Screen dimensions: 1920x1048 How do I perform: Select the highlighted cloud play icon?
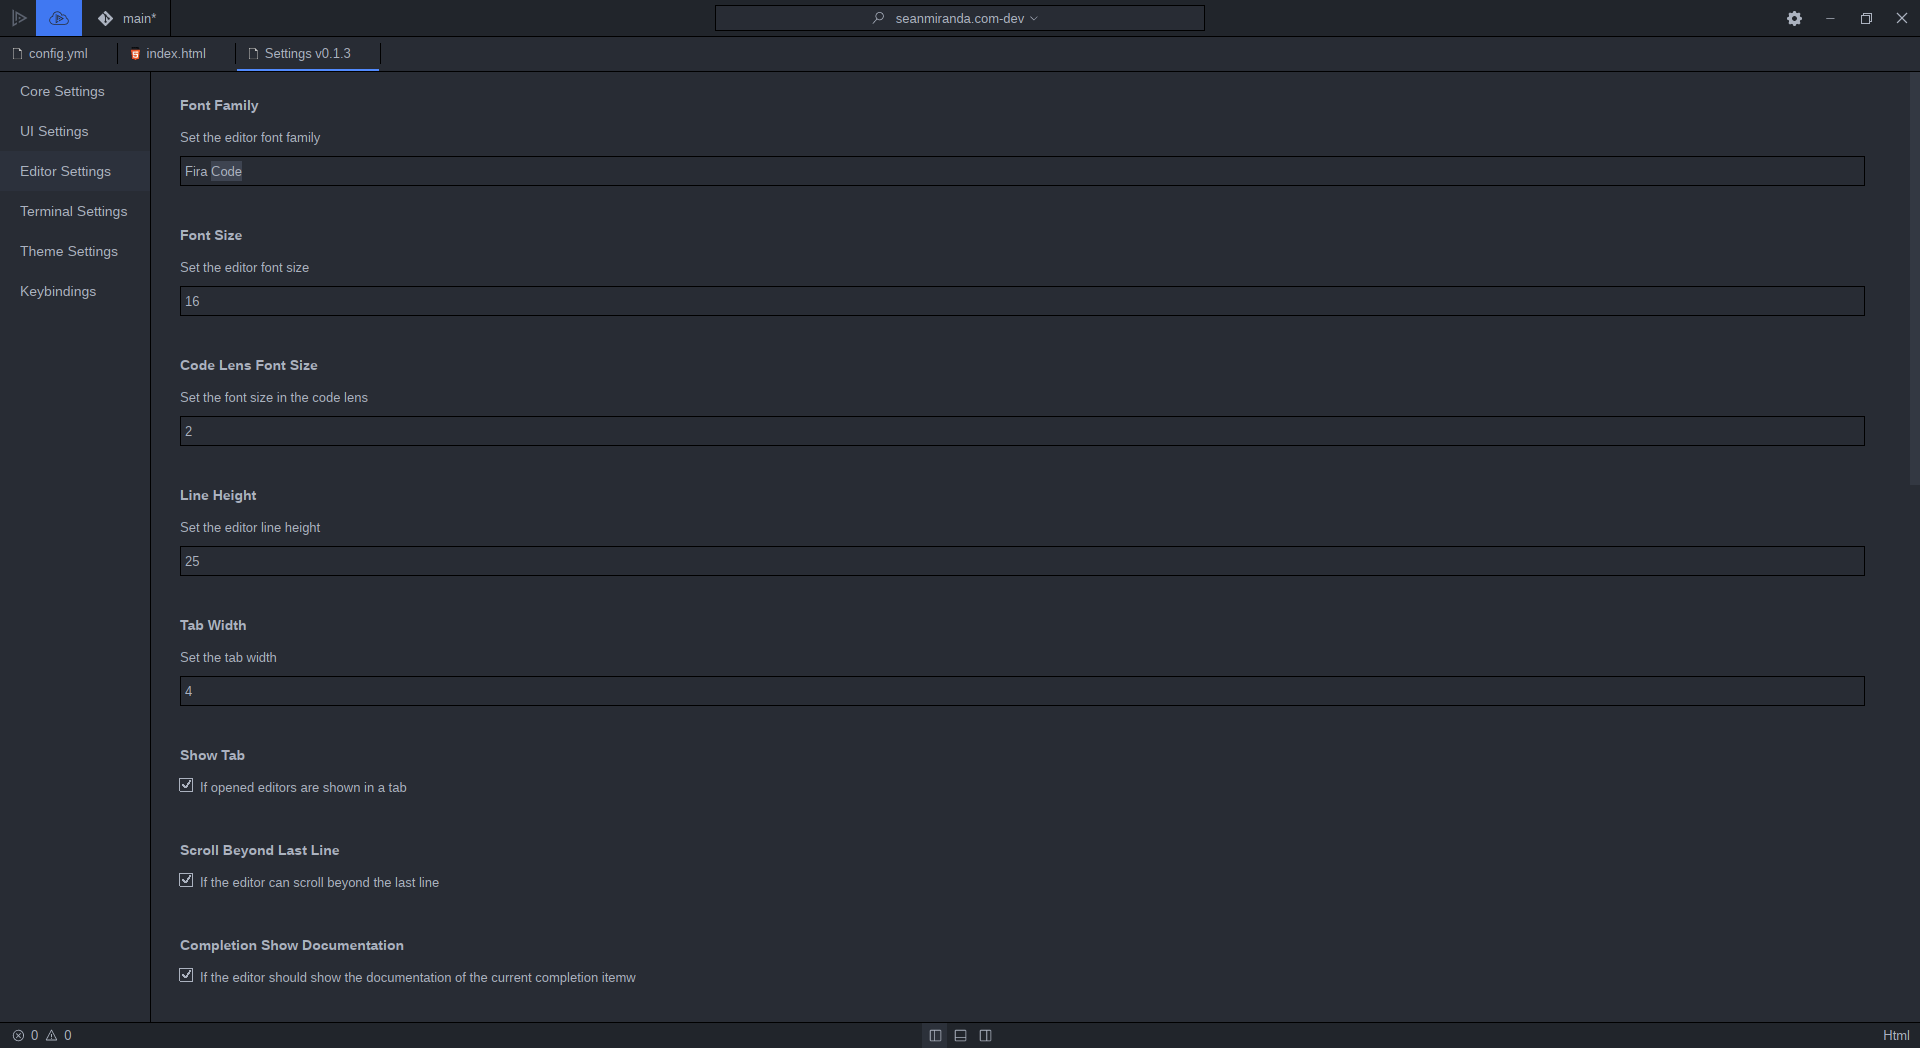click(x=57, y=18)
